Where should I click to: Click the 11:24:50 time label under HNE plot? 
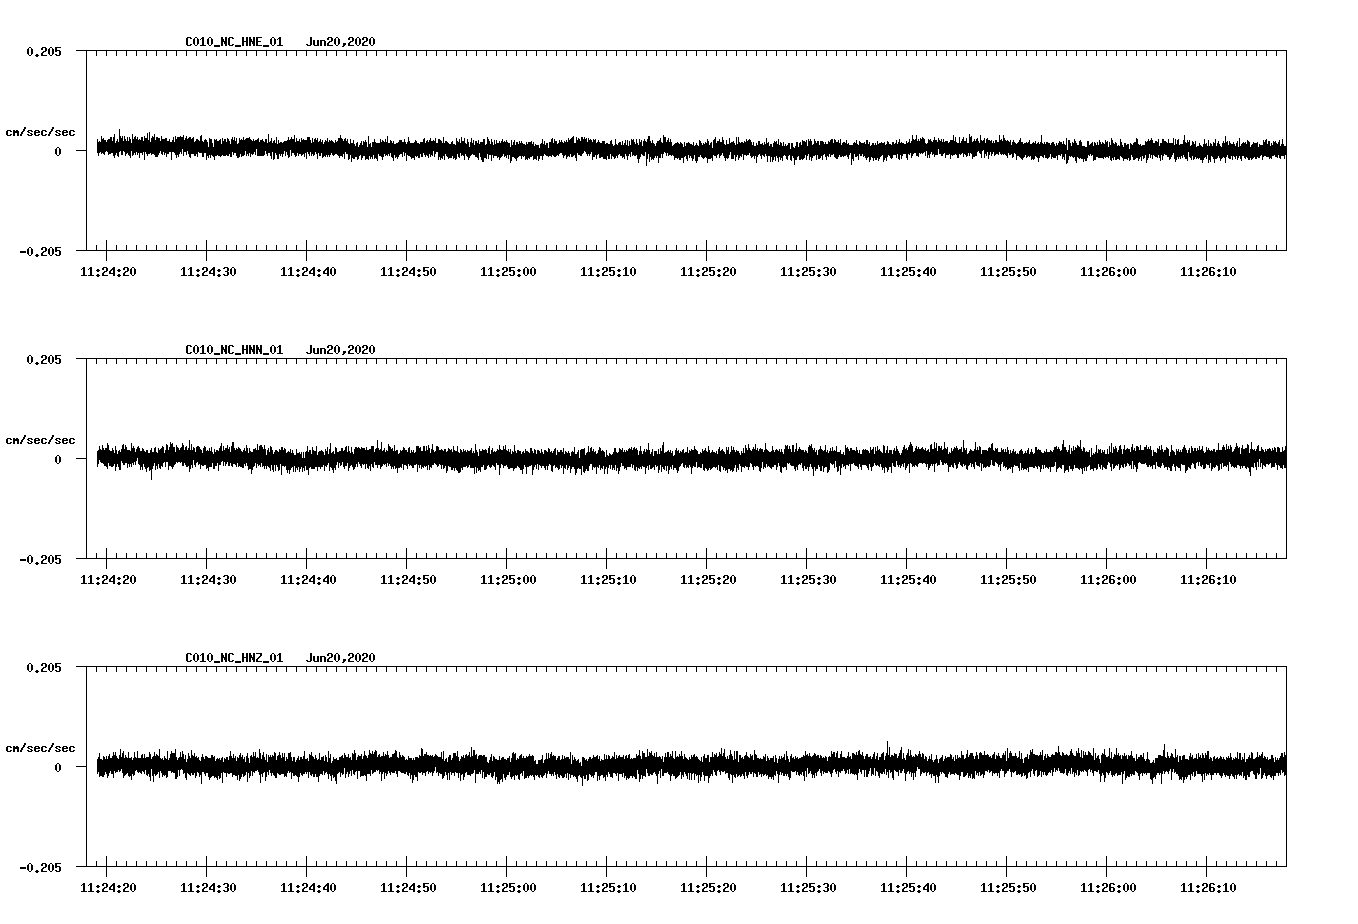408,272
